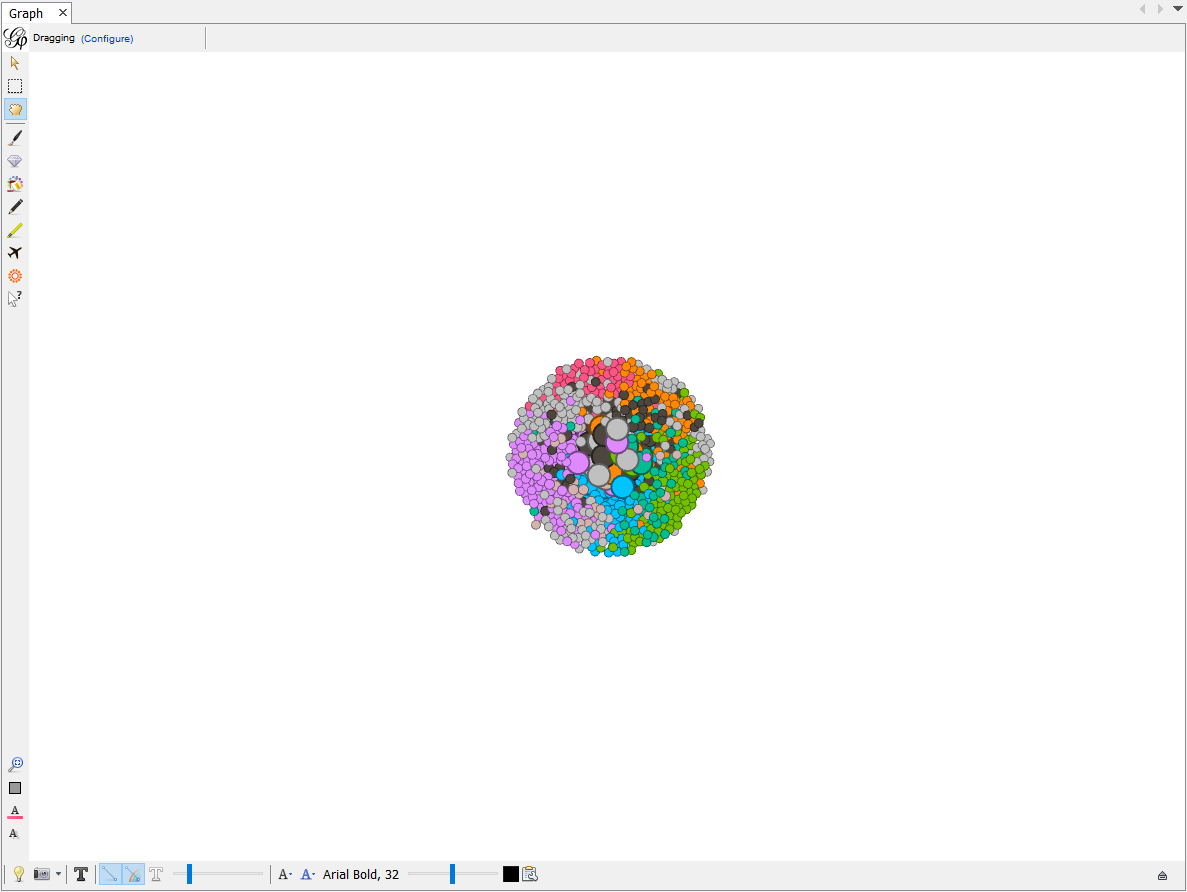Toggle edge color from source node

click(133, 875)
